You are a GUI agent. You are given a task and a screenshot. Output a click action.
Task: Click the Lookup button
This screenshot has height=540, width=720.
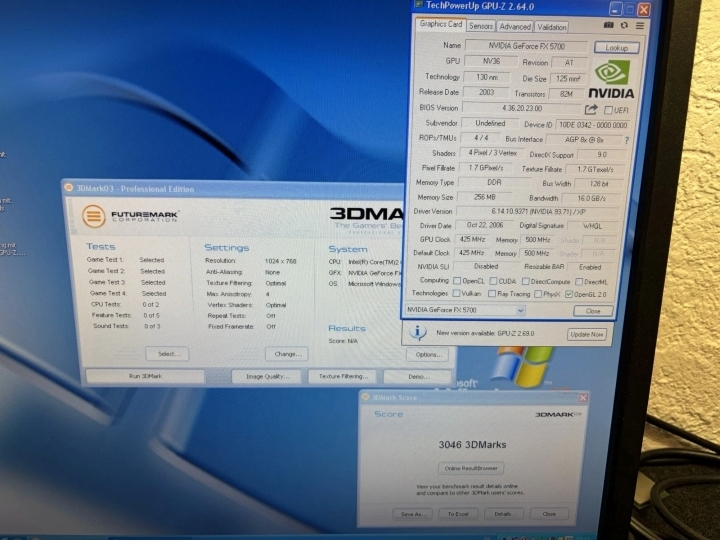point(617,47)
